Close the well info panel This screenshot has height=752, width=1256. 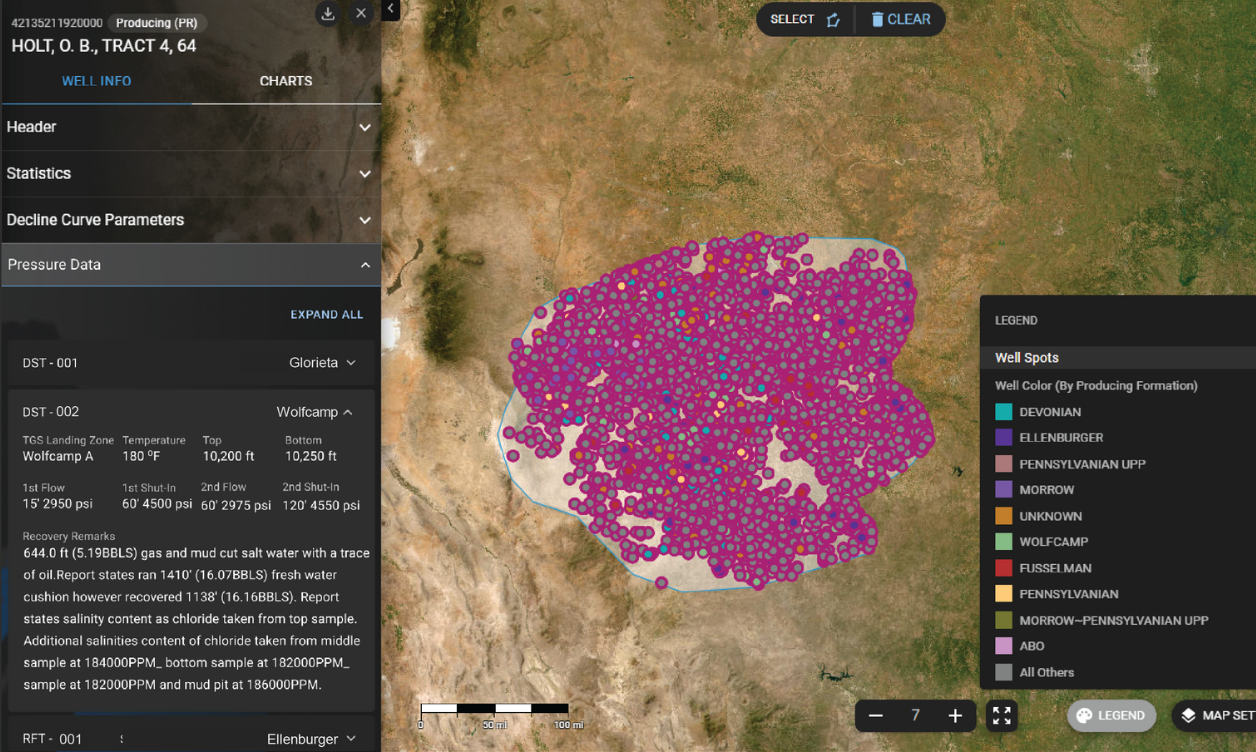coord(361,14)
